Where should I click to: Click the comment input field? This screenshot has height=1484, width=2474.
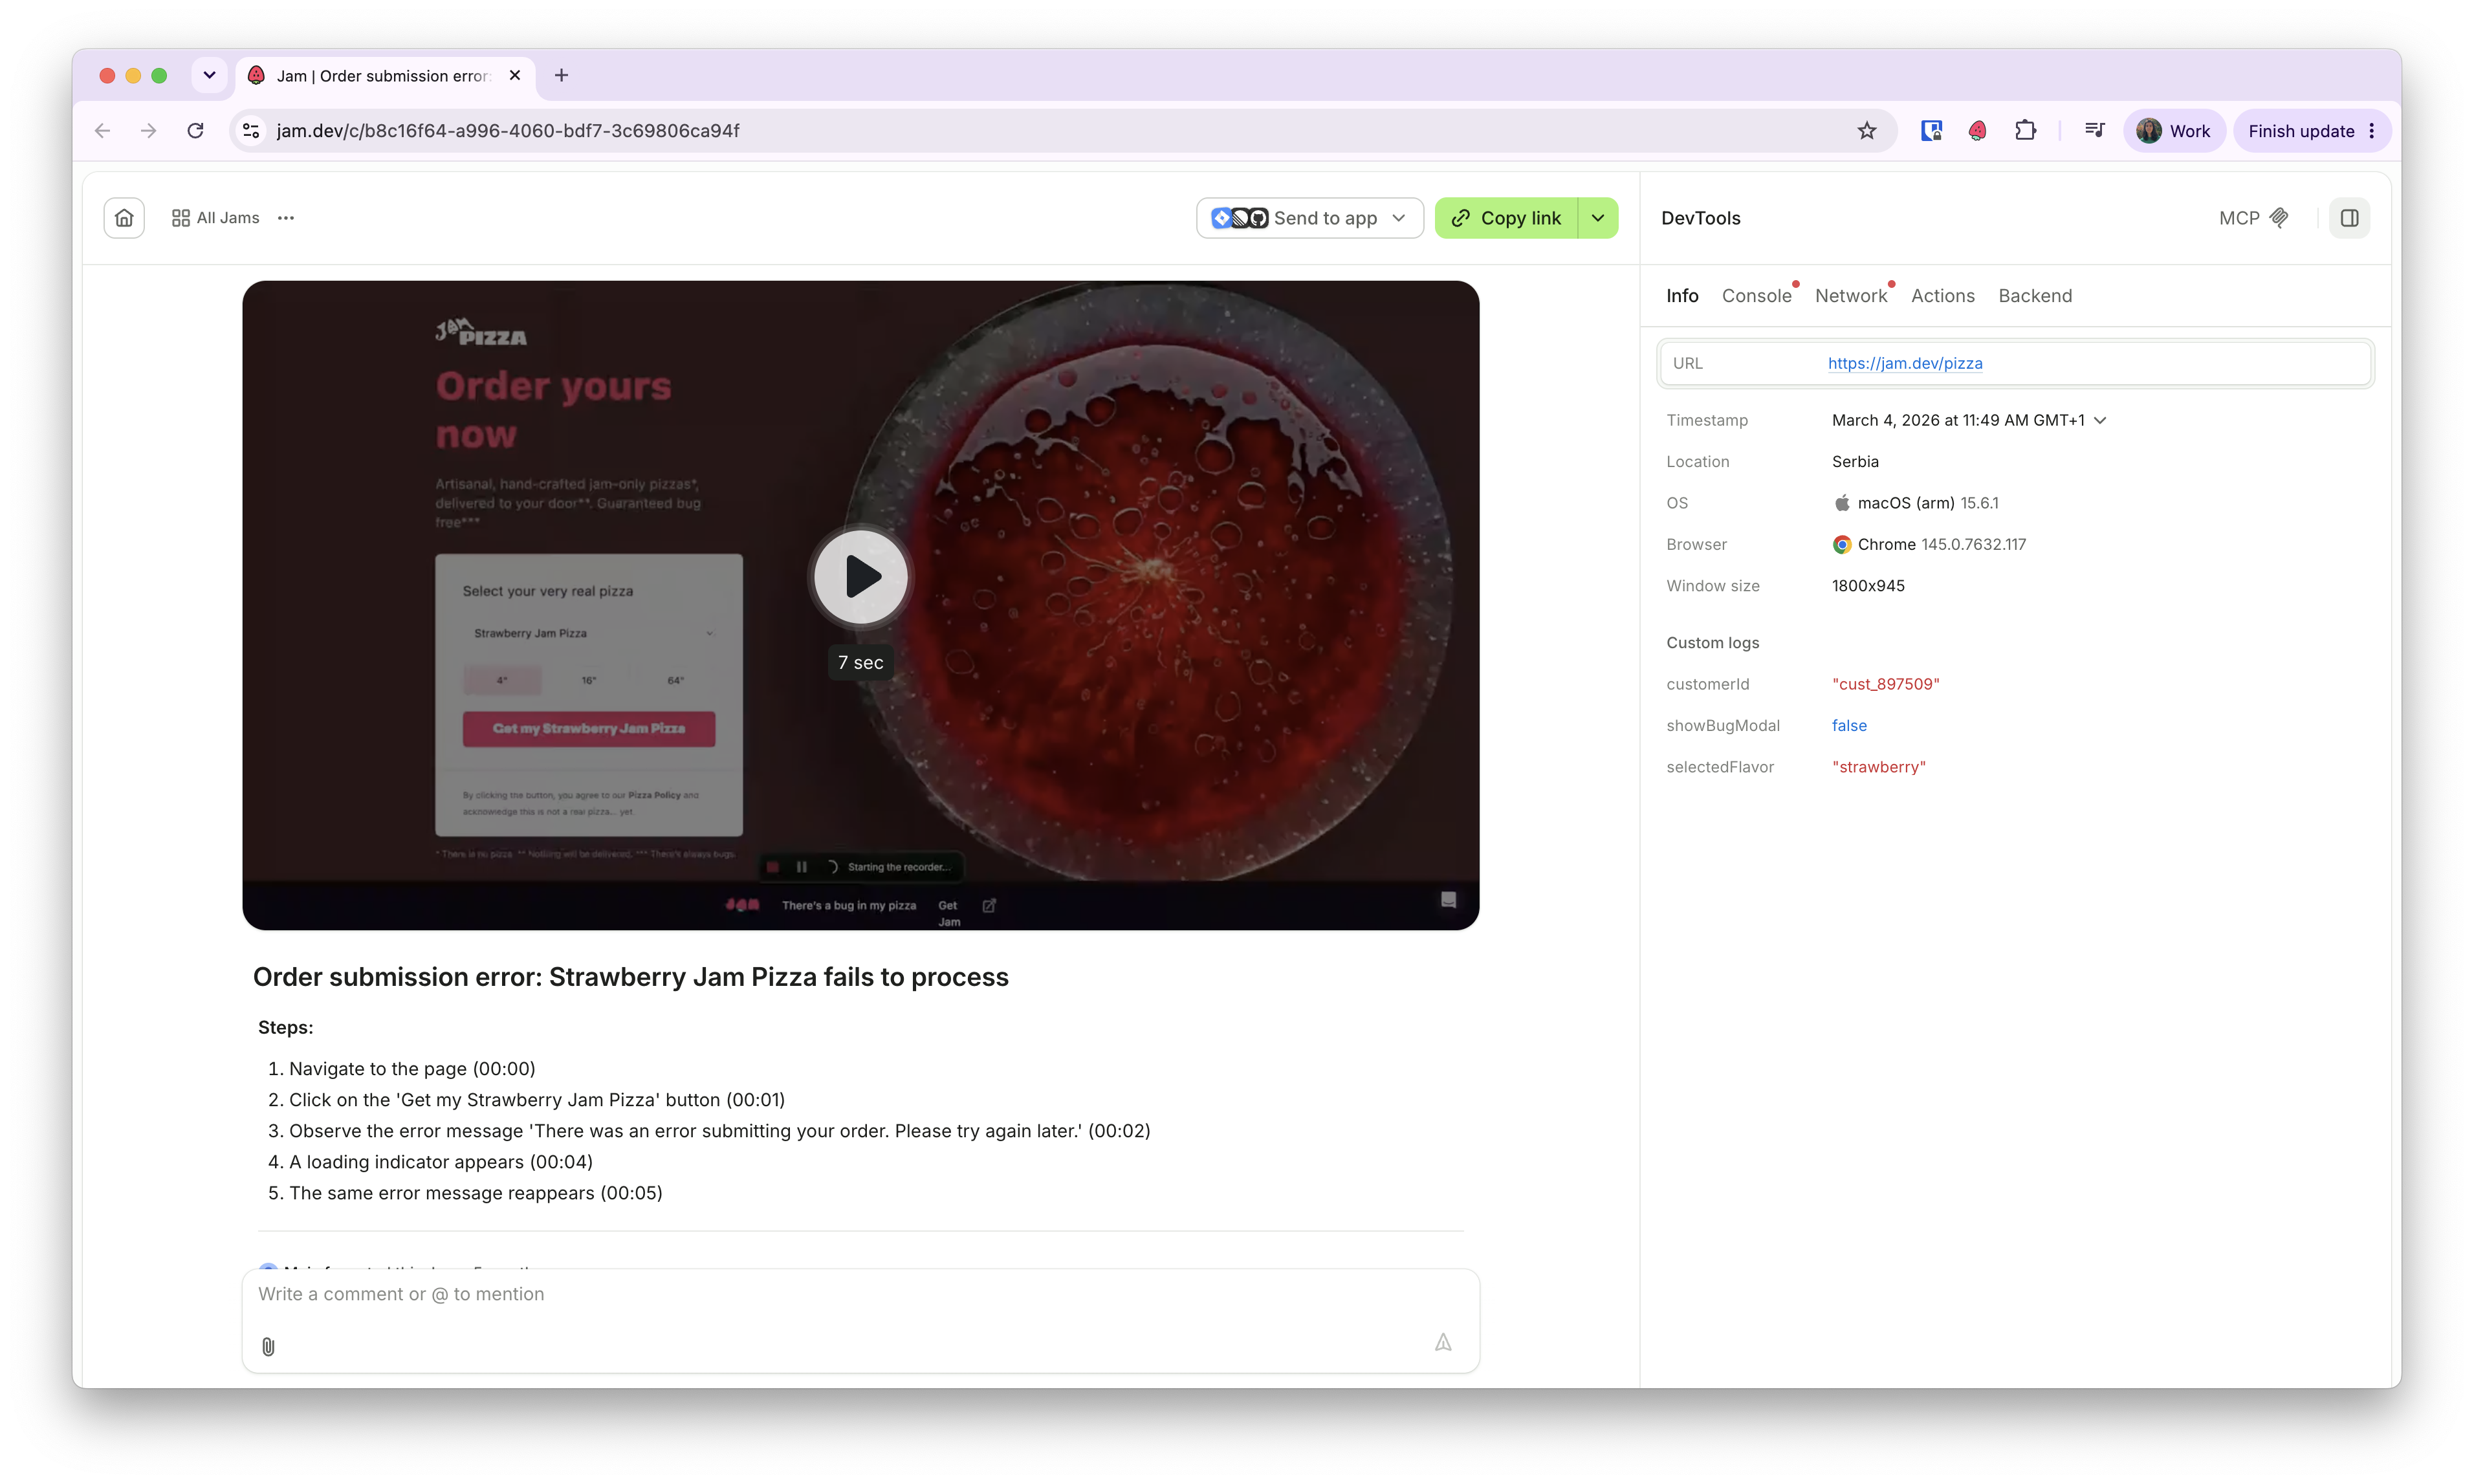coord(860,1294)
